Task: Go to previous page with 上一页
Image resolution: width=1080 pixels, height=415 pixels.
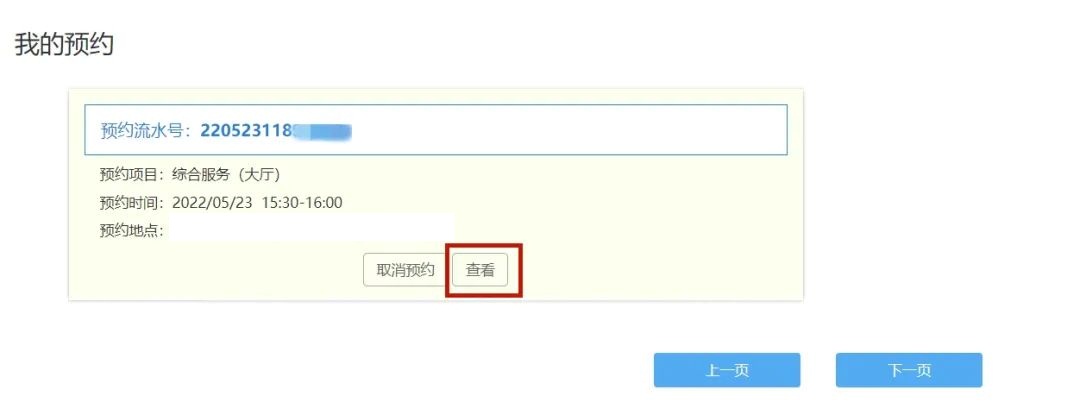Action: point(727,370)
